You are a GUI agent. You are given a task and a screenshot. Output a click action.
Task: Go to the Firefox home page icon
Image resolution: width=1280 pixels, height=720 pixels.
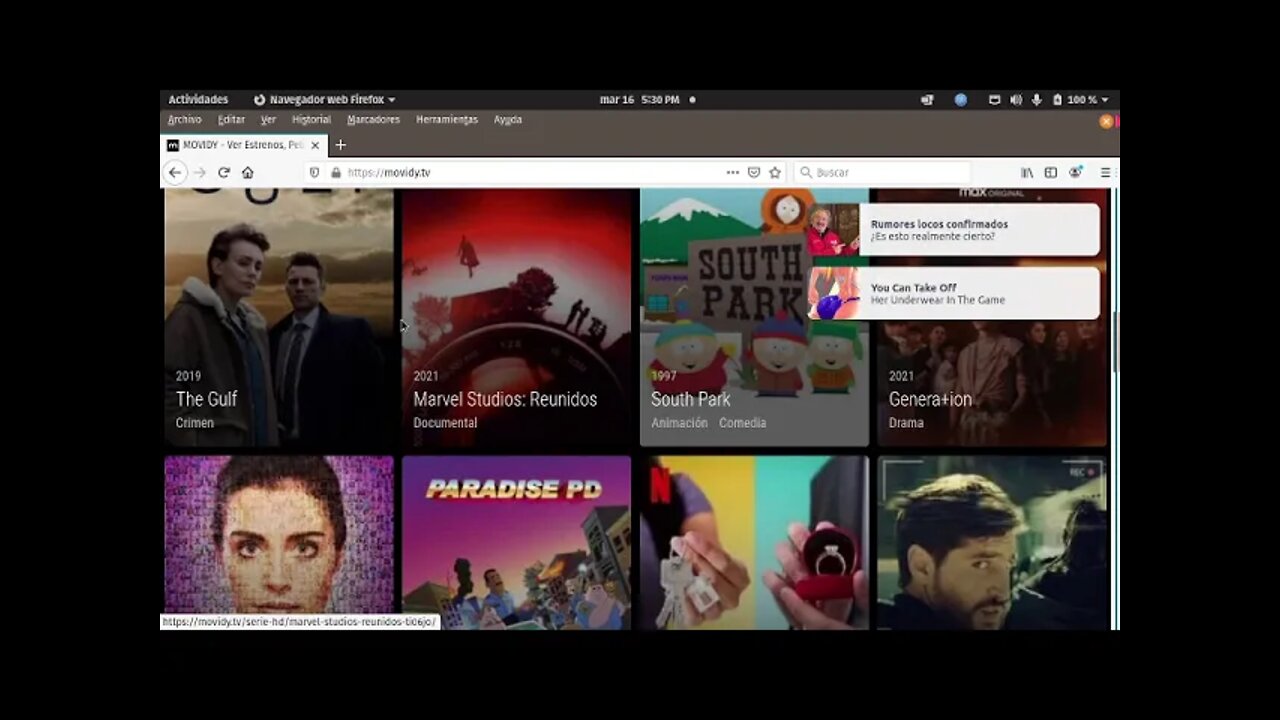[247, 172]
